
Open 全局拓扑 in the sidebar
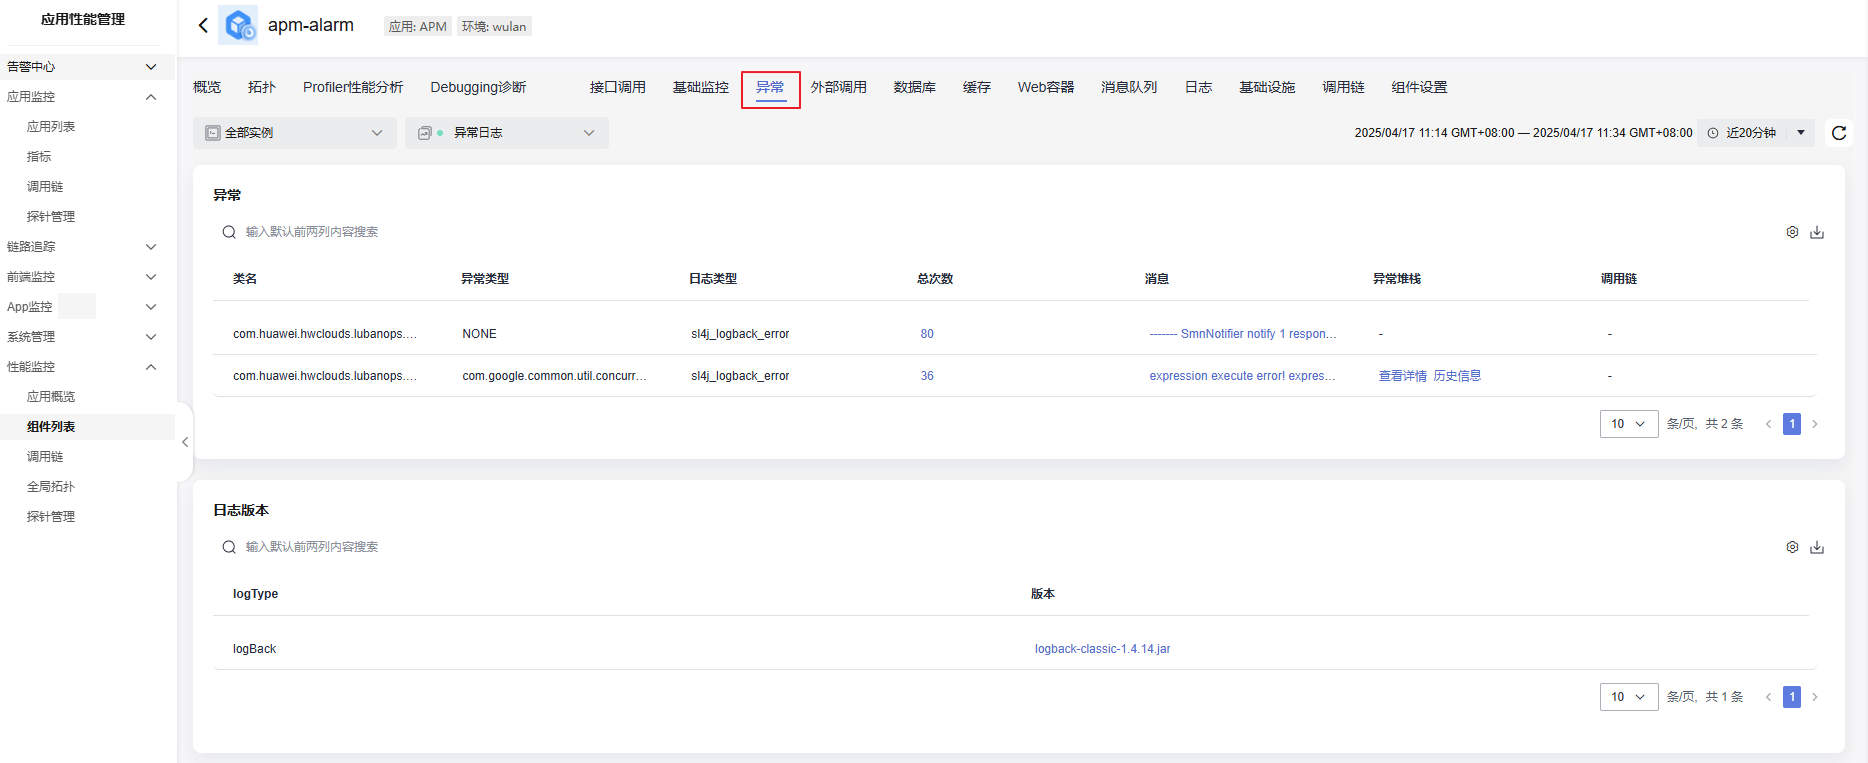tap(51, 487)
